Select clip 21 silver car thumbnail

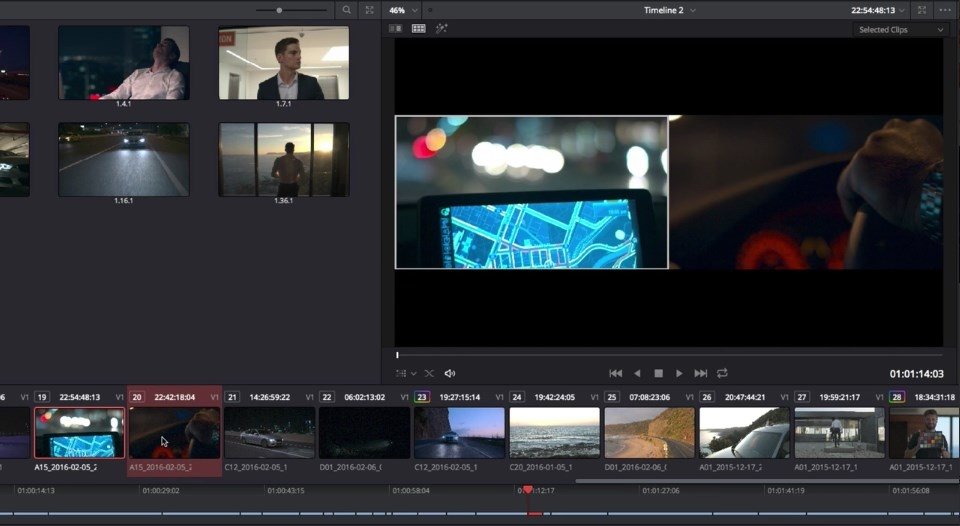click(x=269, y=433)
